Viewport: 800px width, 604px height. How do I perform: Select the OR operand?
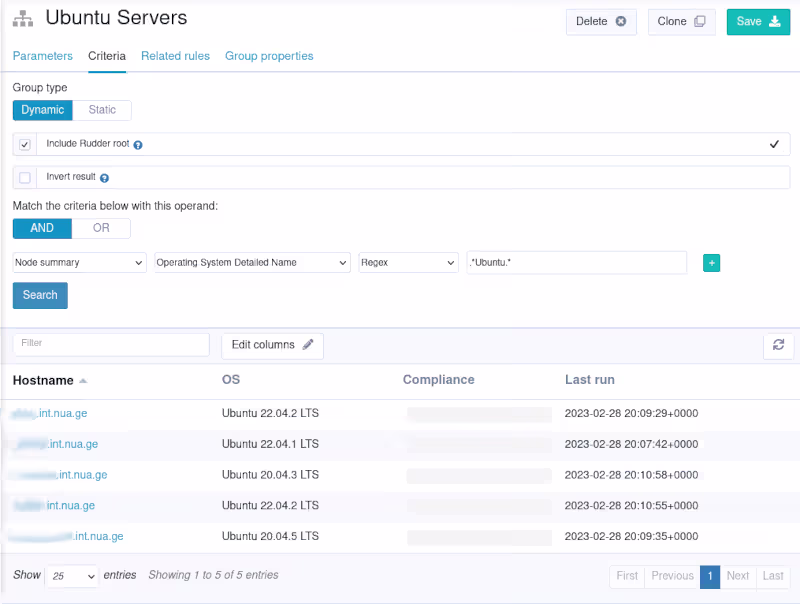101,228
